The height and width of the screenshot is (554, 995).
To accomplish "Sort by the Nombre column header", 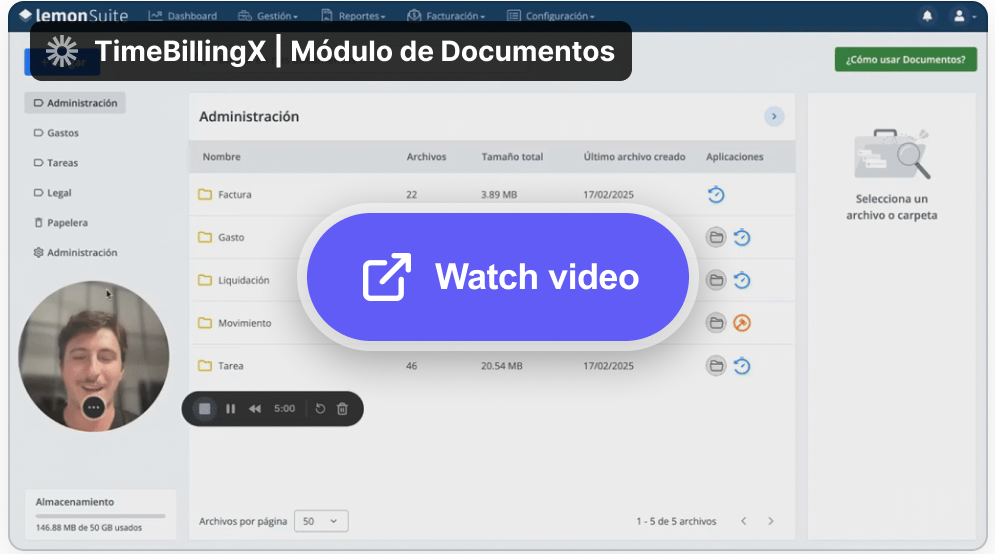I will pyautogui.click(x=221, y=157).
